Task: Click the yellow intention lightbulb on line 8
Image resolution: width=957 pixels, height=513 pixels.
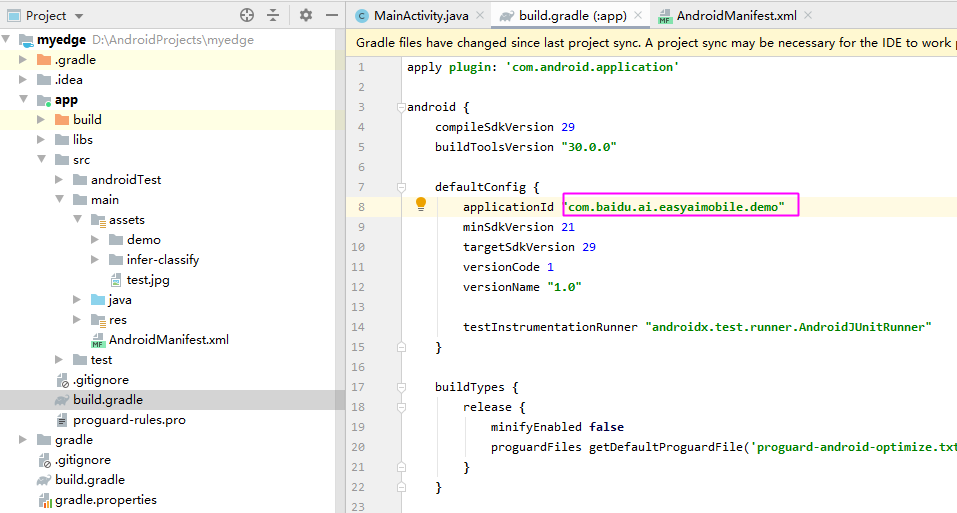Action: [421, 204]
